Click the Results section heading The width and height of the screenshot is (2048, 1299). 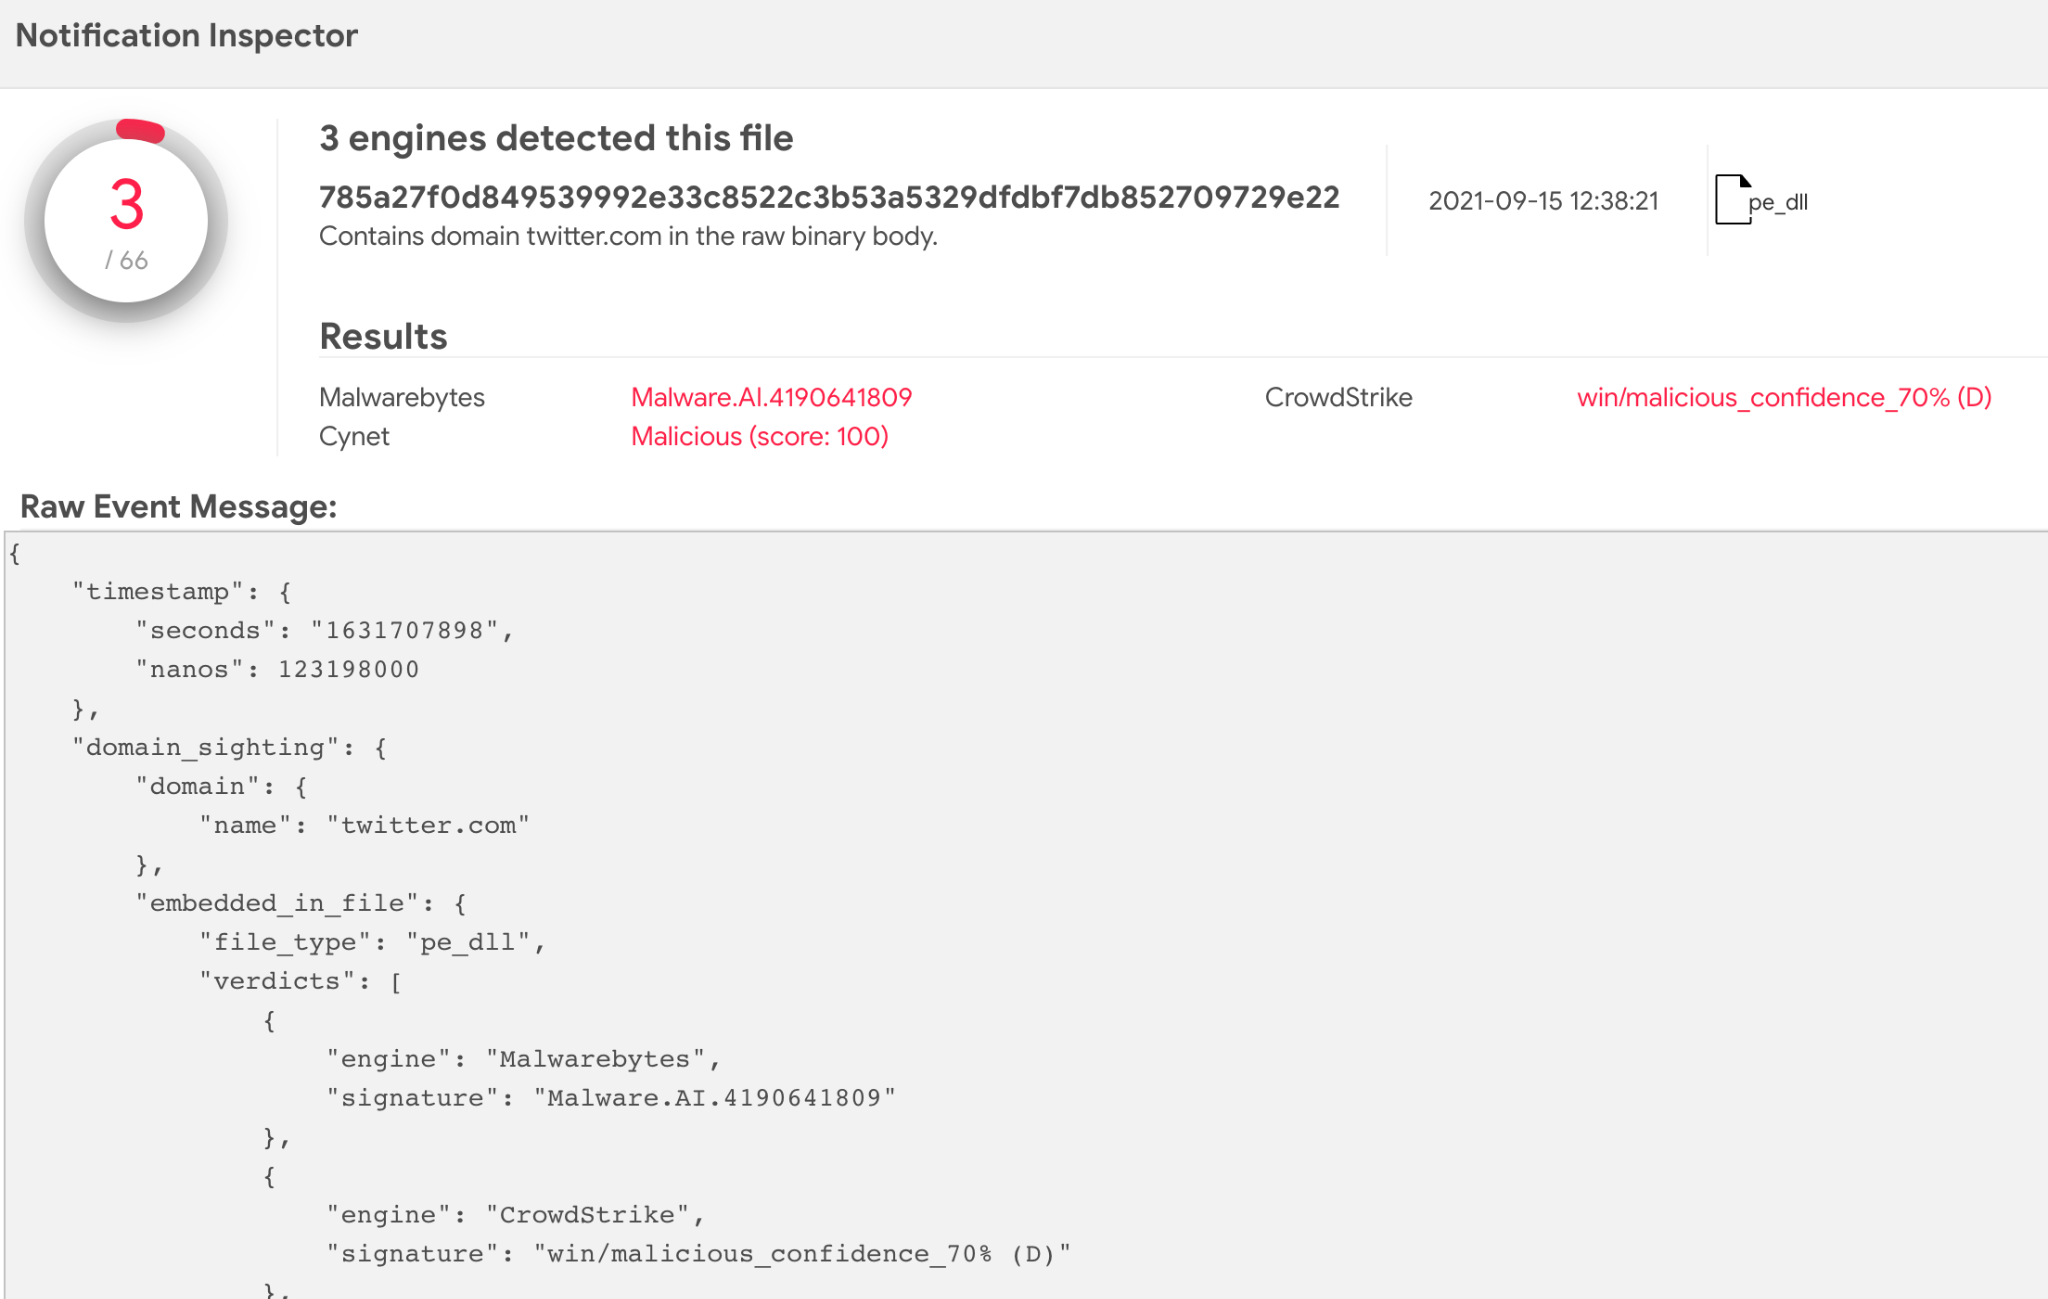pos(383,336)
